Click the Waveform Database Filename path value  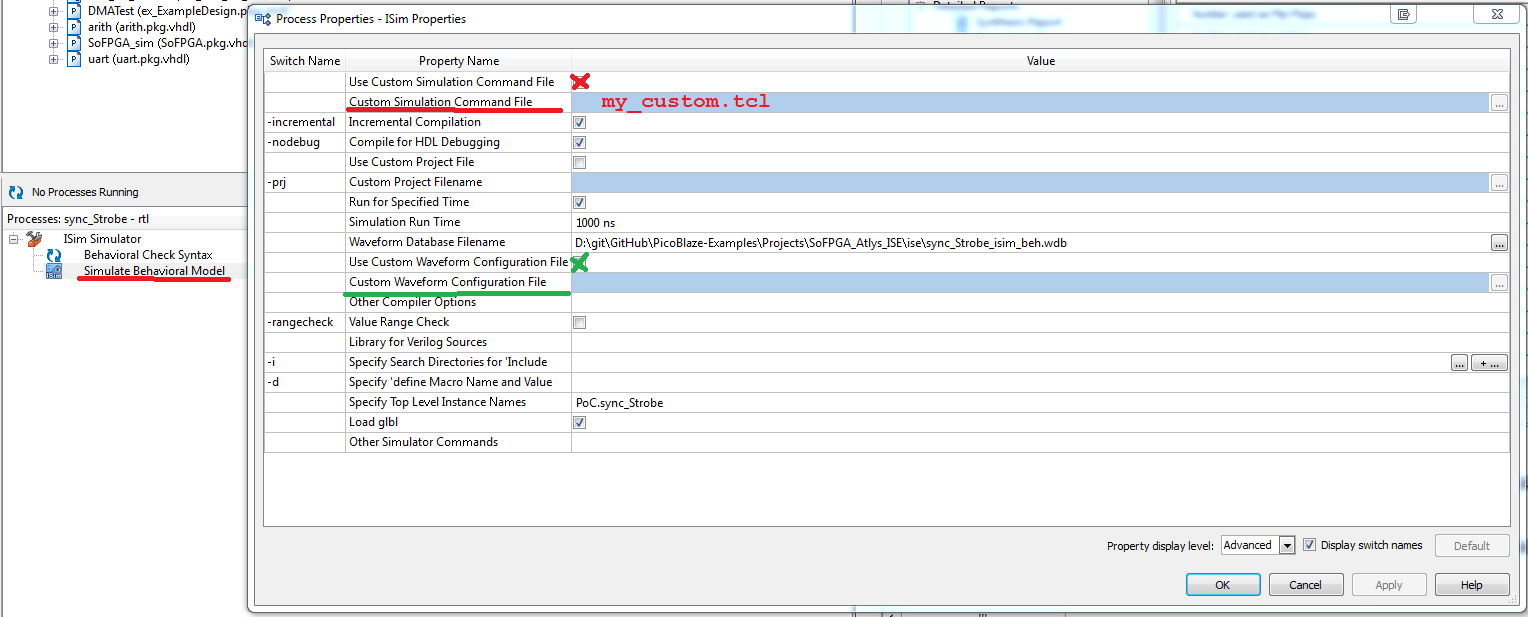click(821, 242)
